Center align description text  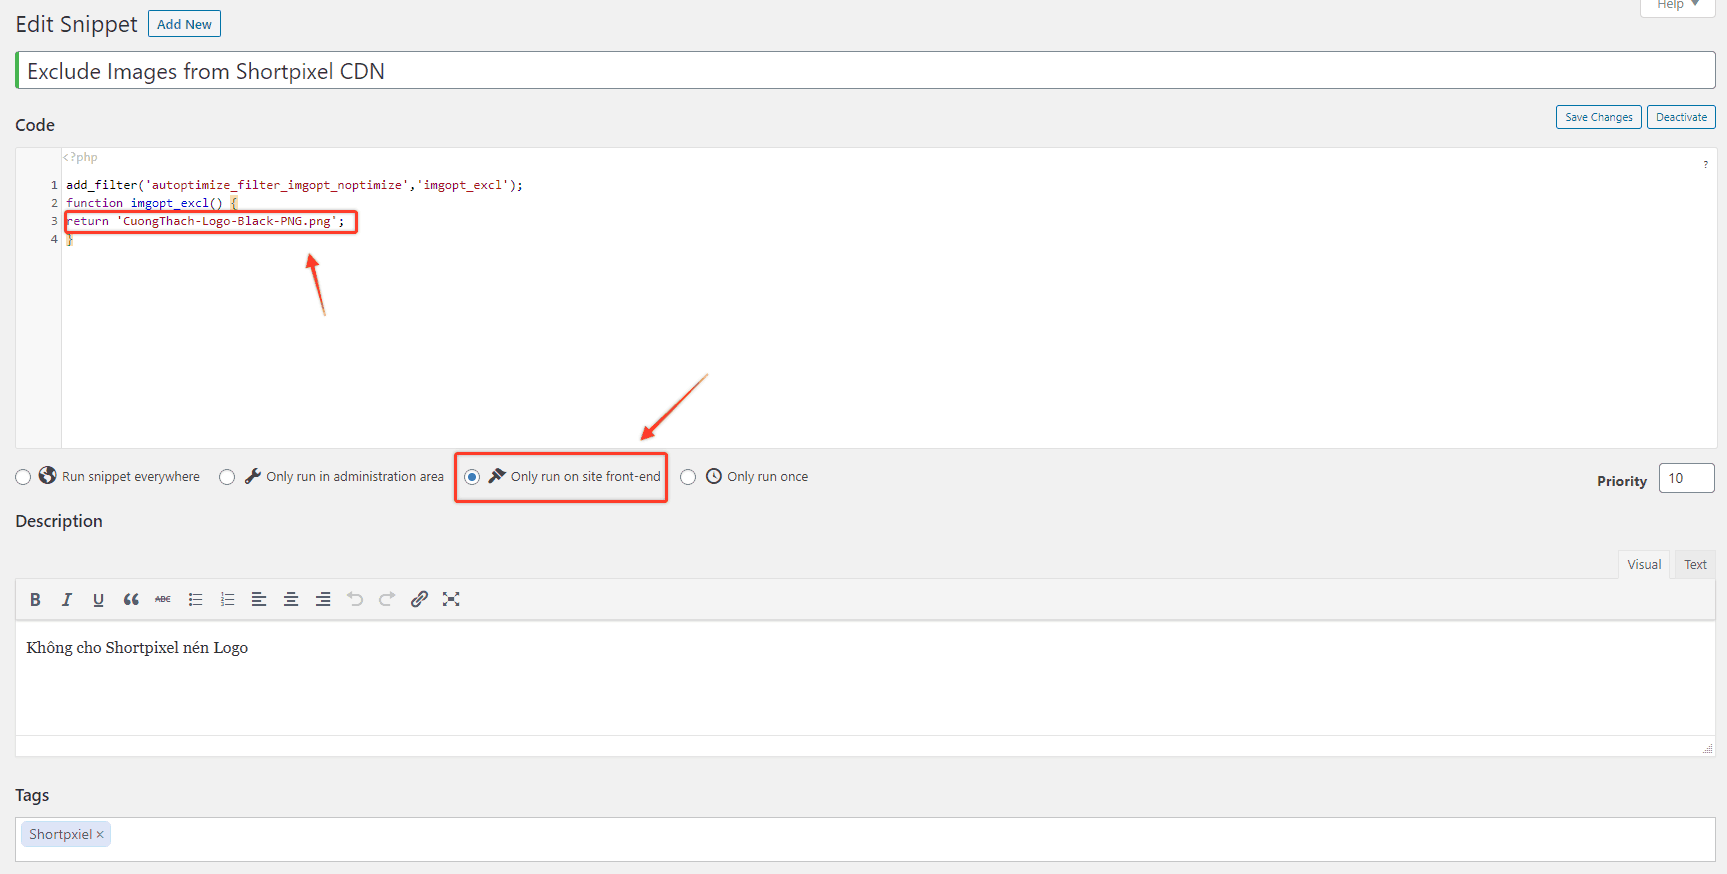pyautogui.click(x=291, y=599)
